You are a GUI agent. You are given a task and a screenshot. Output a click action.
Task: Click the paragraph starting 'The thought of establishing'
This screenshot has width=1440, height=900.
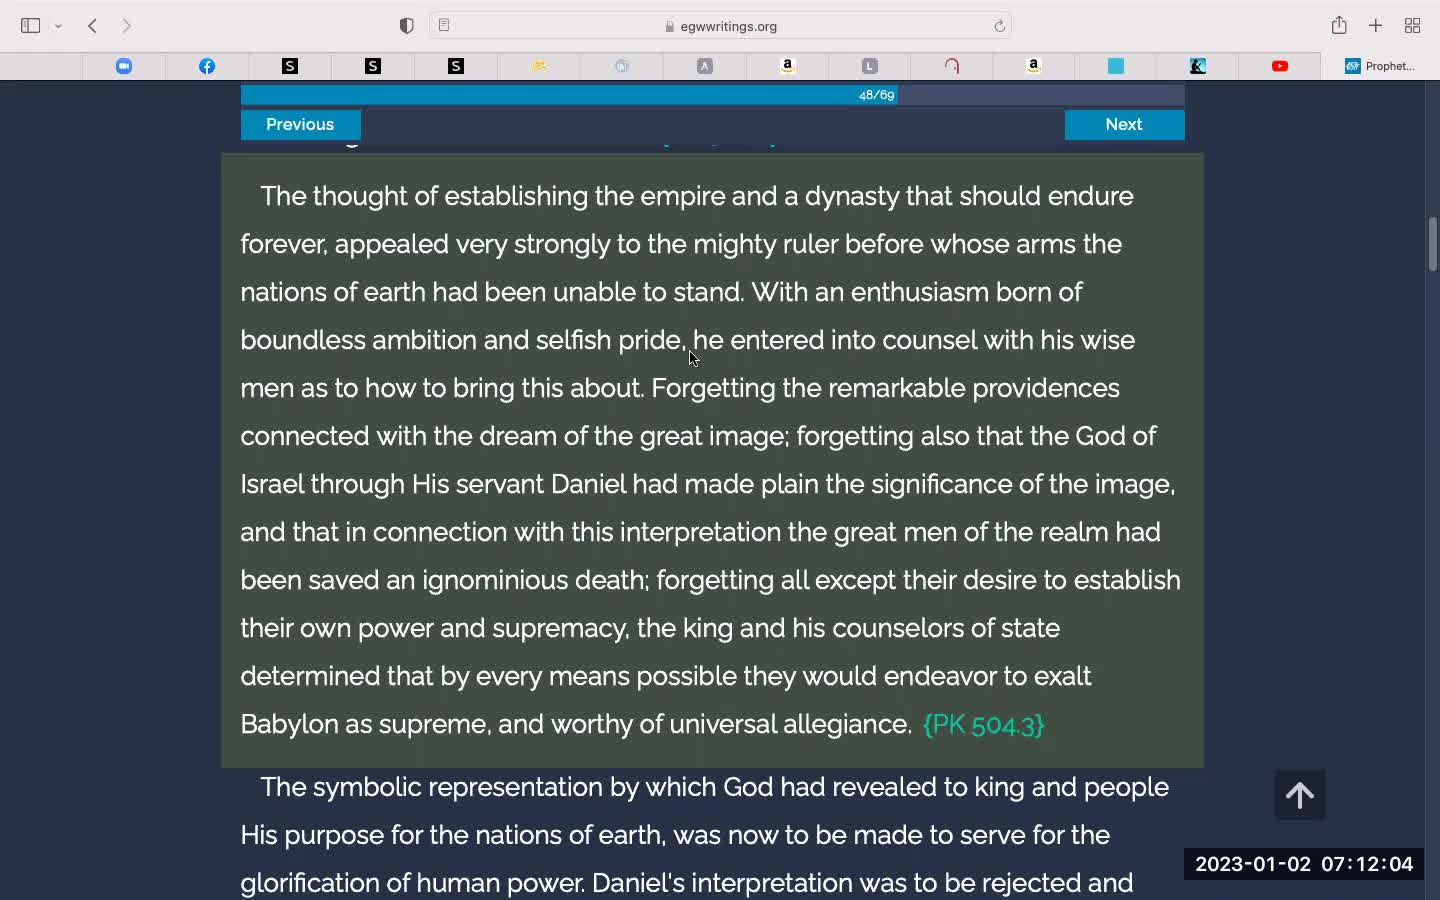pos(711,460)
